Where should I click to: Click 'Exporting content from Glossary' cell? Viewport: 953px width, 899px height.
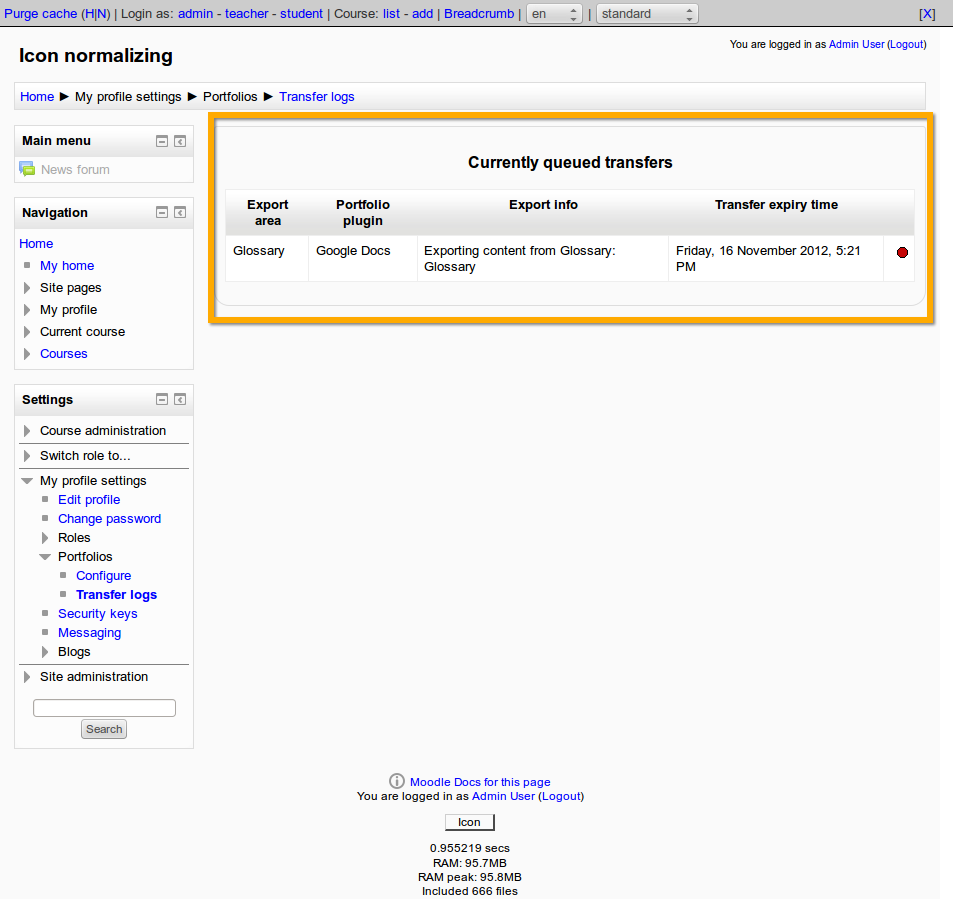pos(543,258)
